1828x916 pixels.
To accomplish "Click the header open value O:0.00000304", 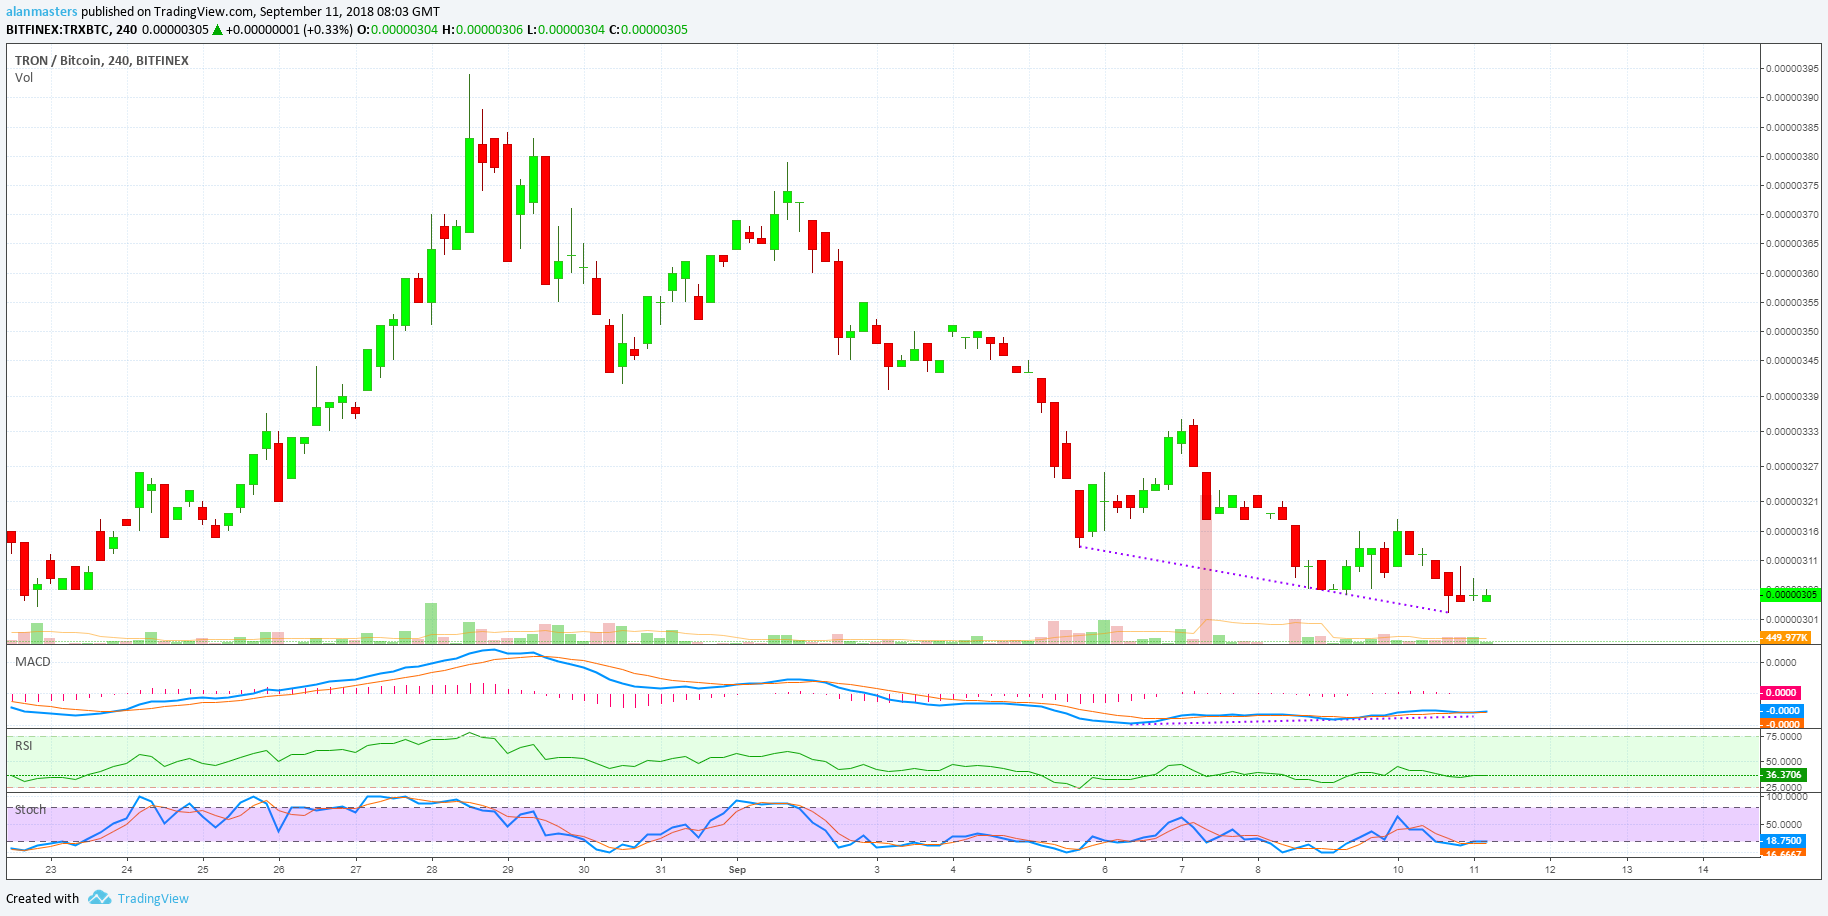I will tap(397, 30).
